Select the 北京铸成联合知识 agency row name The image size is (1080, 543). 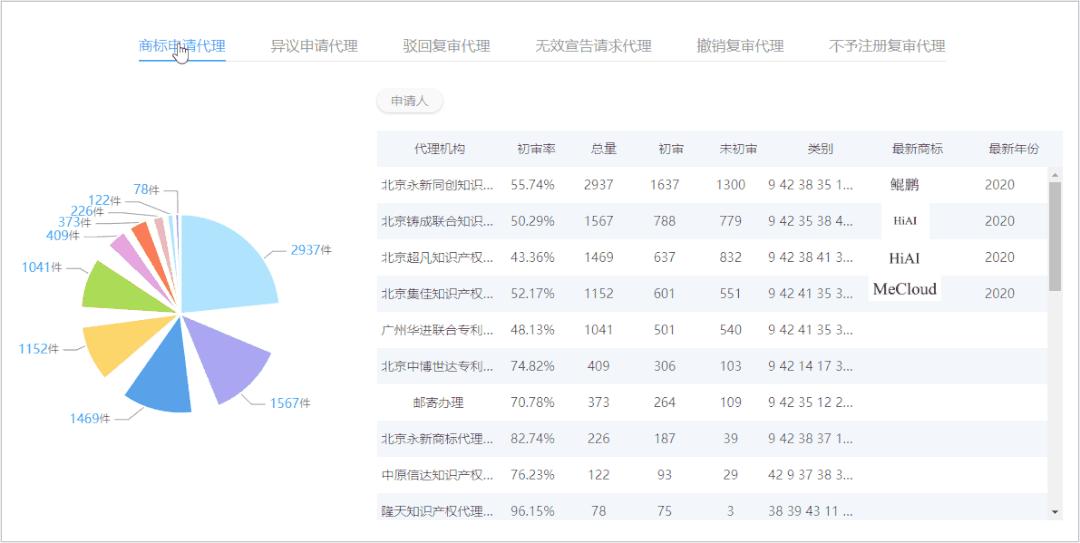tap(437, 221)
